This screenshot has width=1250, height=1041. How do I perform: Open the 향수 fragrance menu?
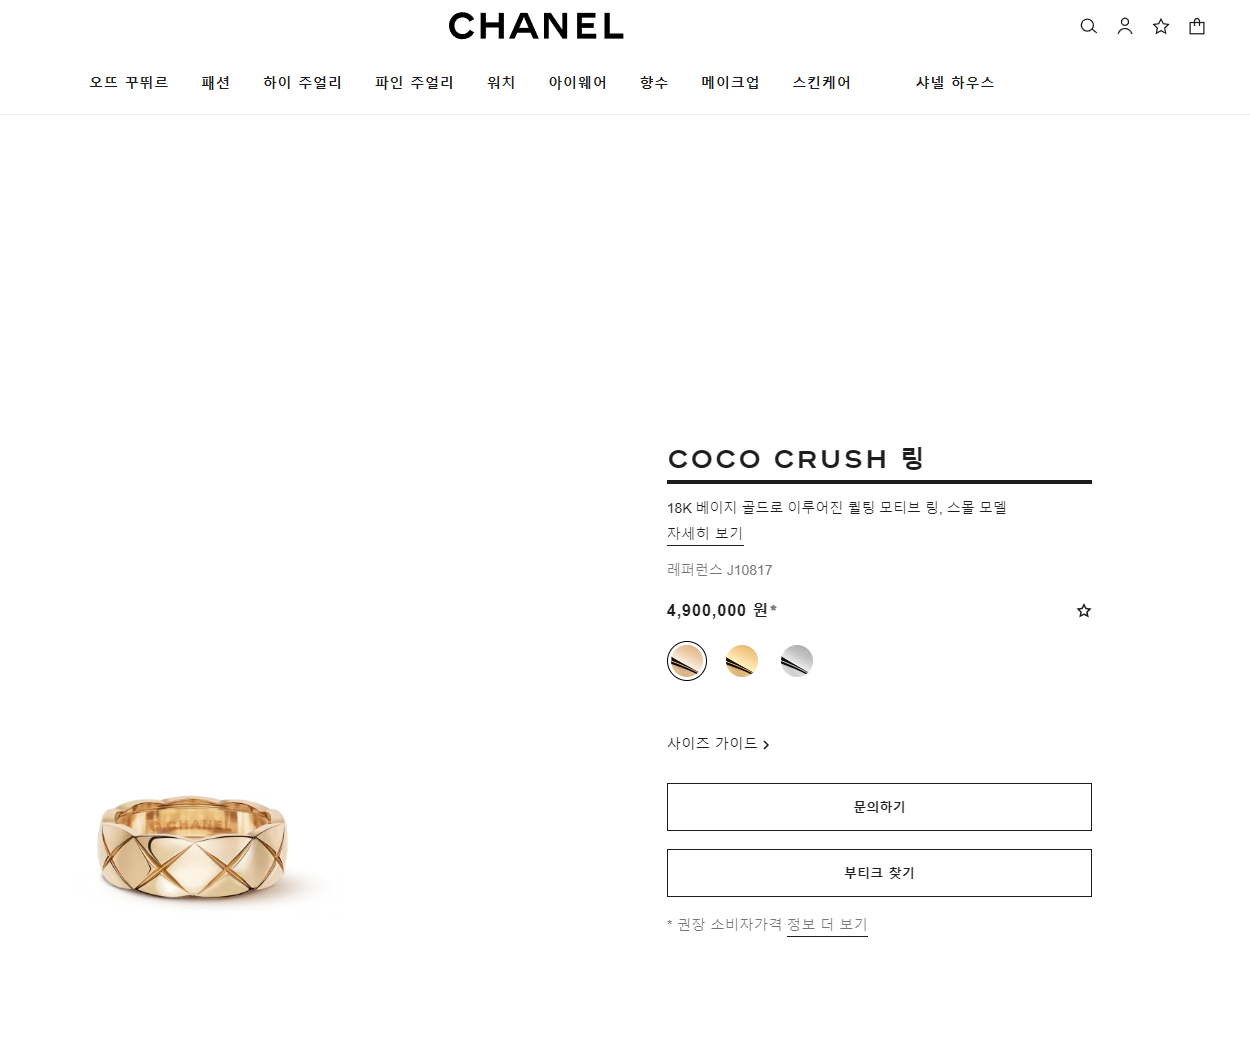654,82
